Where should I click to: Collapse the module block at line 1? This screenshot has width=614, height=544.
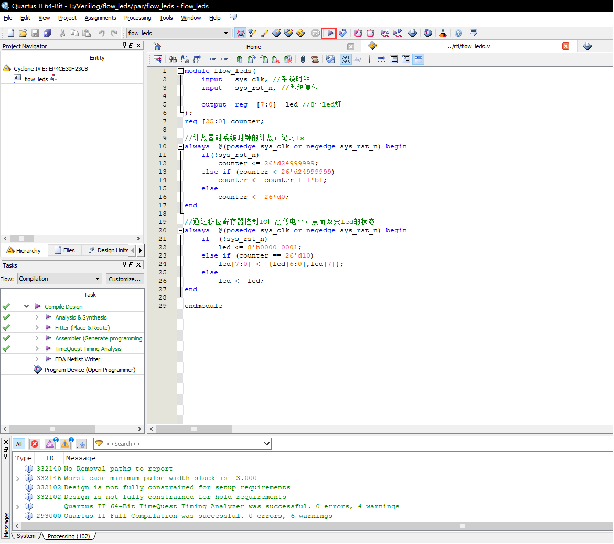click(181, 71)
